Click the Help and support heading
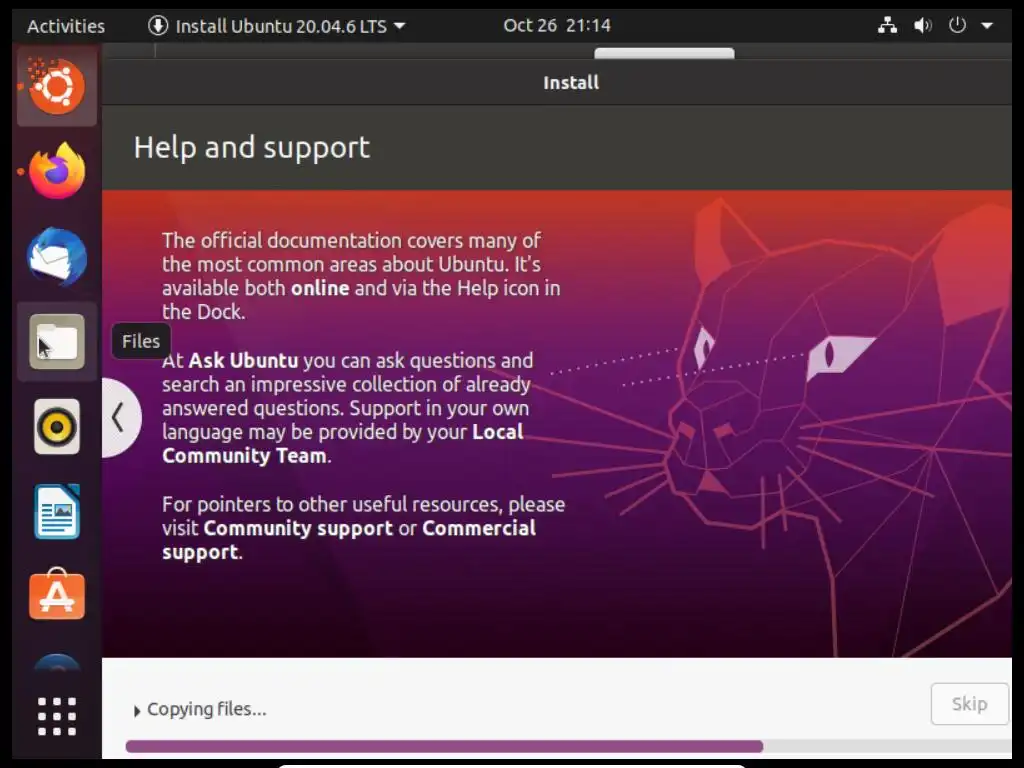This screenshot has height=768, width=1024. click(x=251, y=148)
